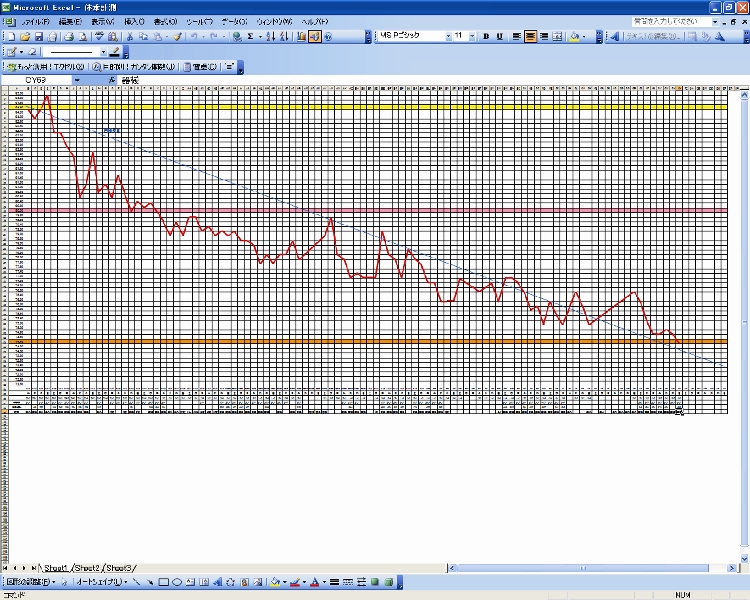
Task: Open the border line style dropdown
Action: 103,52
